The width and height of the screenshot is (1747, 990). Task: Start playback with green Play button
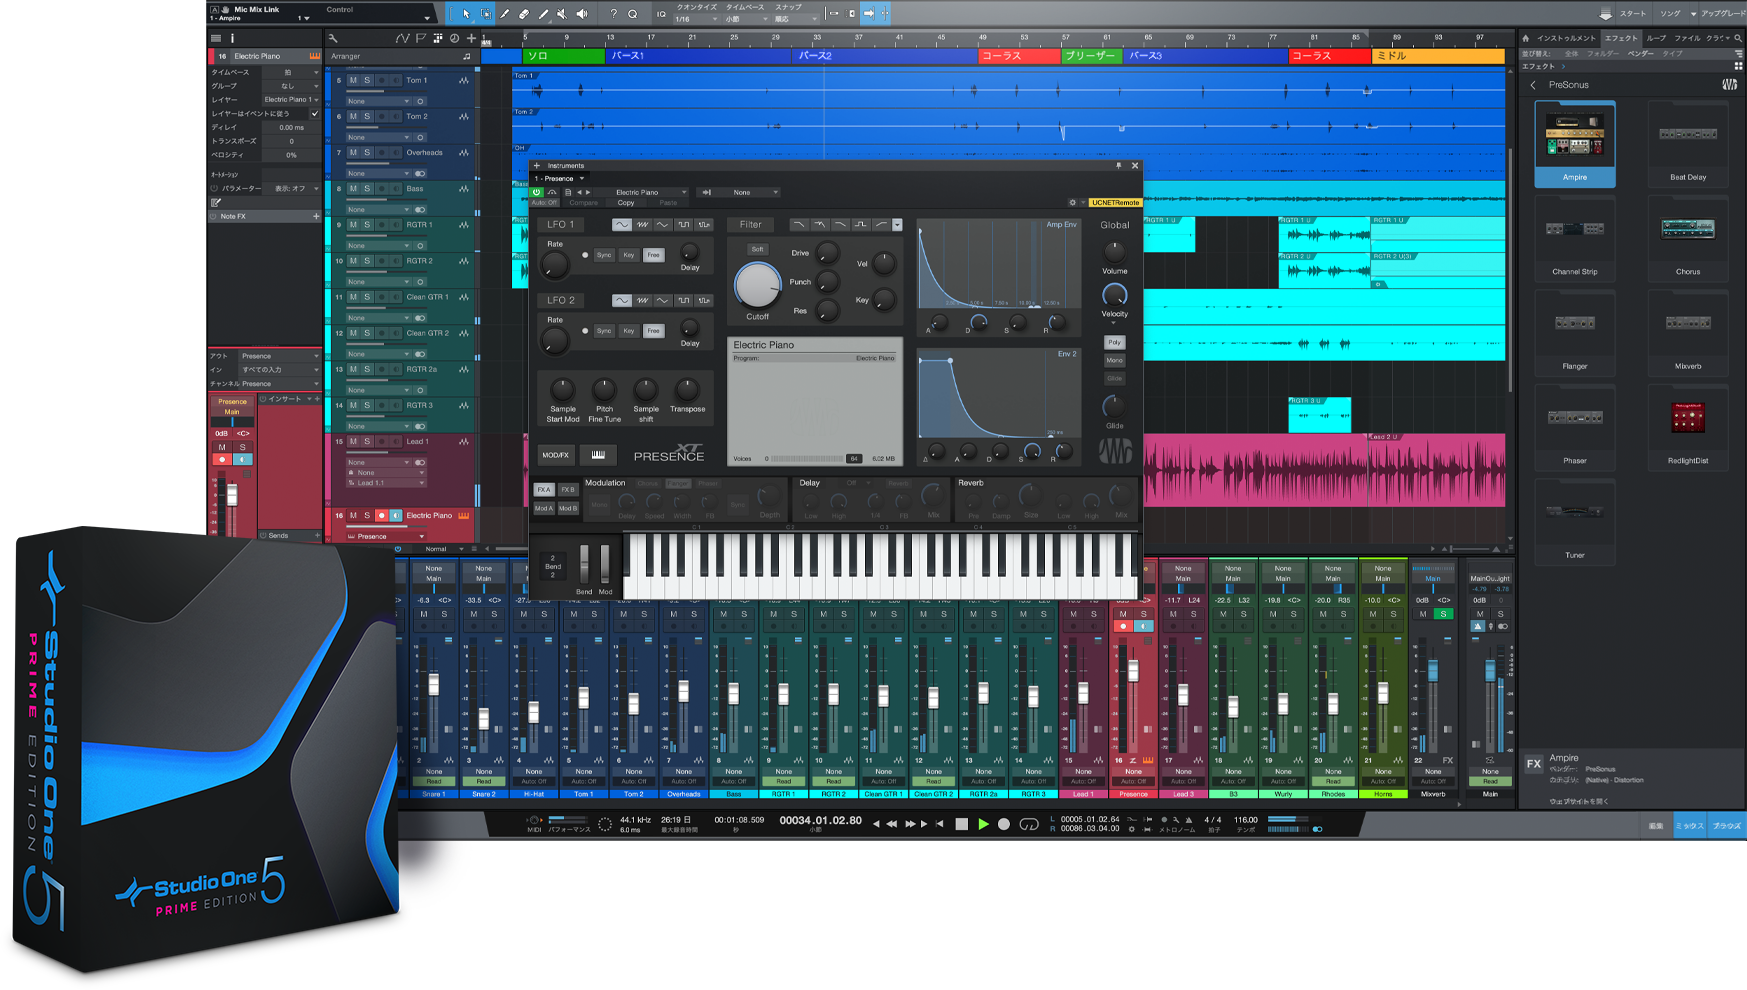983,824
